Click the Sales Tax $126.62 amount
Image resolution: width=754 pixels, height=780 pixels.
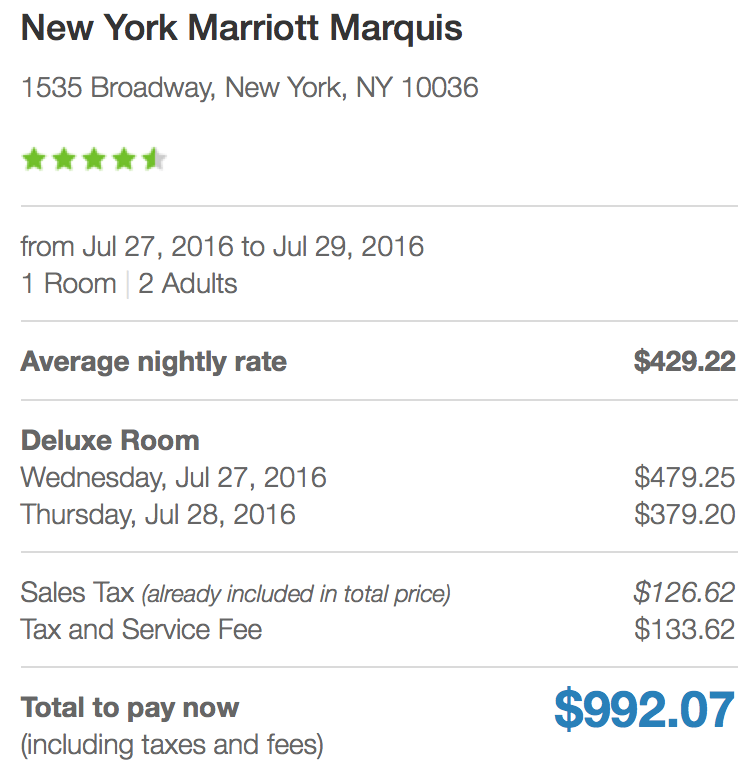[x=684, y=592]
